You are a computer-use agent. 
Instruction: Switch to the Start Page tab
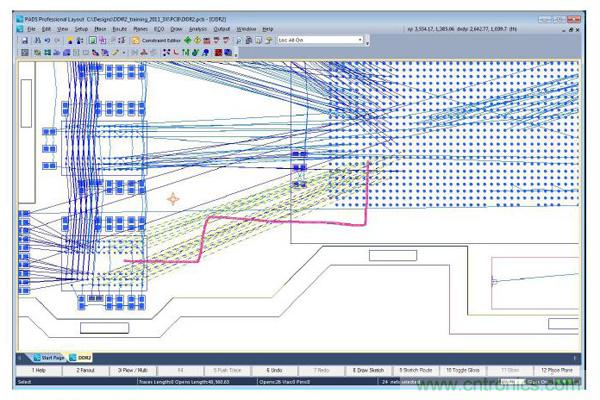51,357
